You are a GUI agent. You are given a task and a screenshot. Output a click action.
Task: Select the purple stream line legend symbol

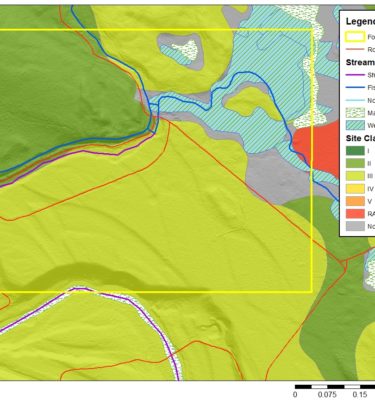pyautogui.click(x=355, y=75)
